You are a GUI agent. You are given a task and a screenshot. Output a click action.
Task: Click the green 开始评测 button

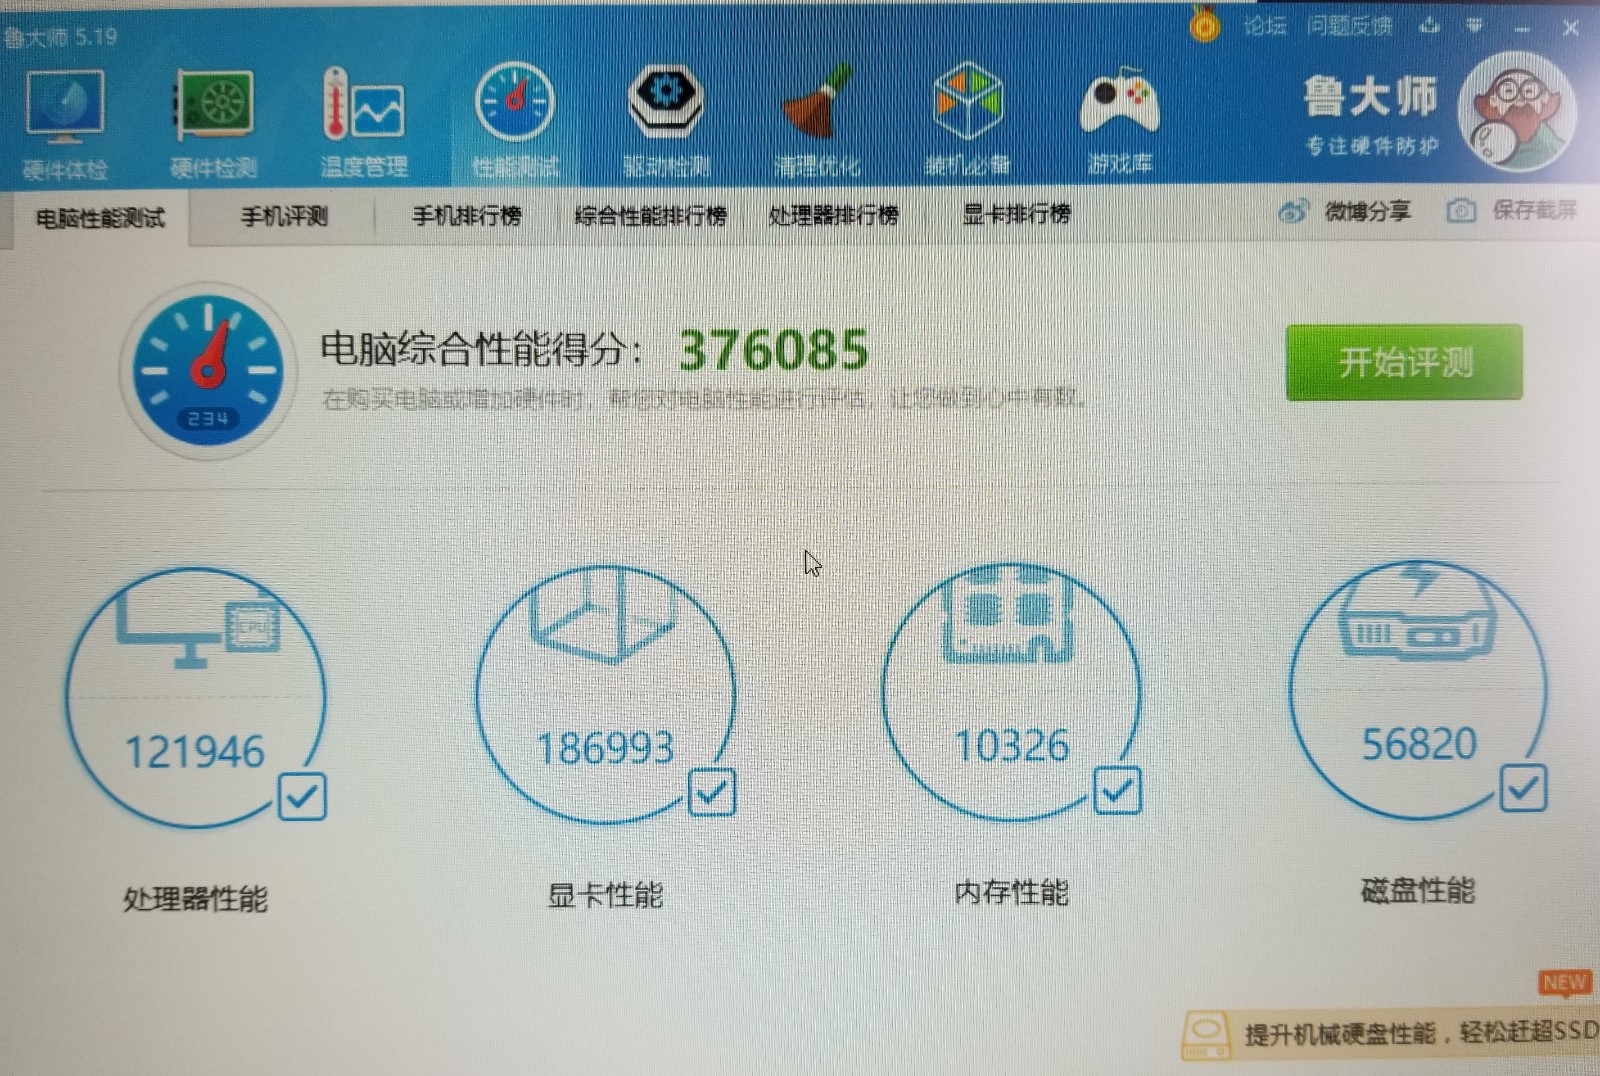tap(1404, 362)
